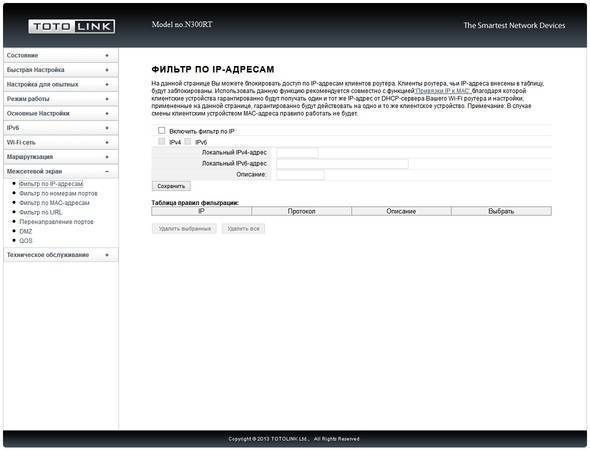The width and height of the screenshot is (590, 450).
Task: Follow the Привязки IP к MAC link
Action: pyautogui.click(x=443, y=91)
